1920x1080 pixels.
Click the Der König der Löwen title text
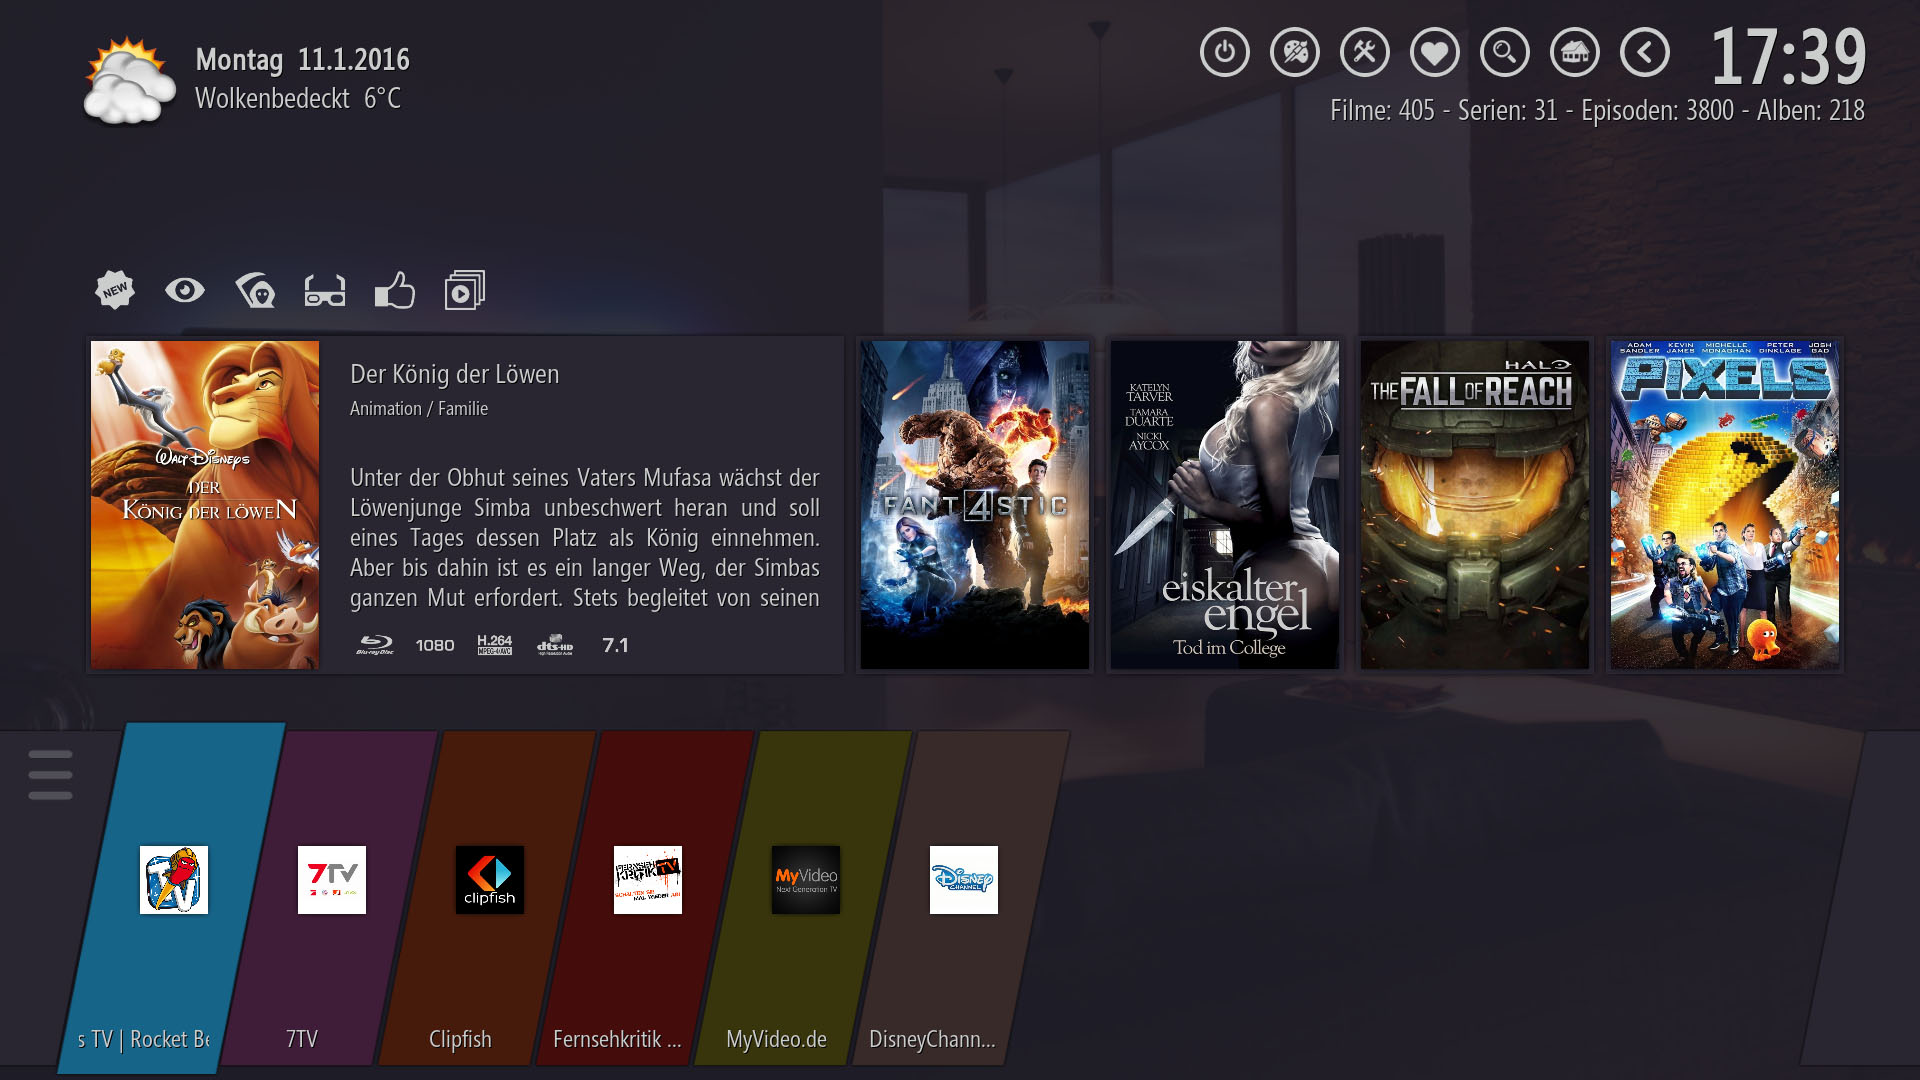(x=455, y=374)
